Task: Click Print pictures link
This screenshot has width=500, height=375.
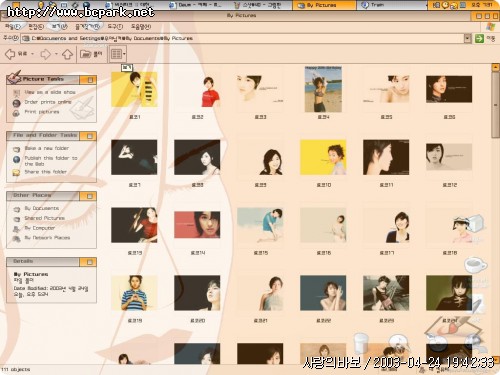Action: click(42, 112)
